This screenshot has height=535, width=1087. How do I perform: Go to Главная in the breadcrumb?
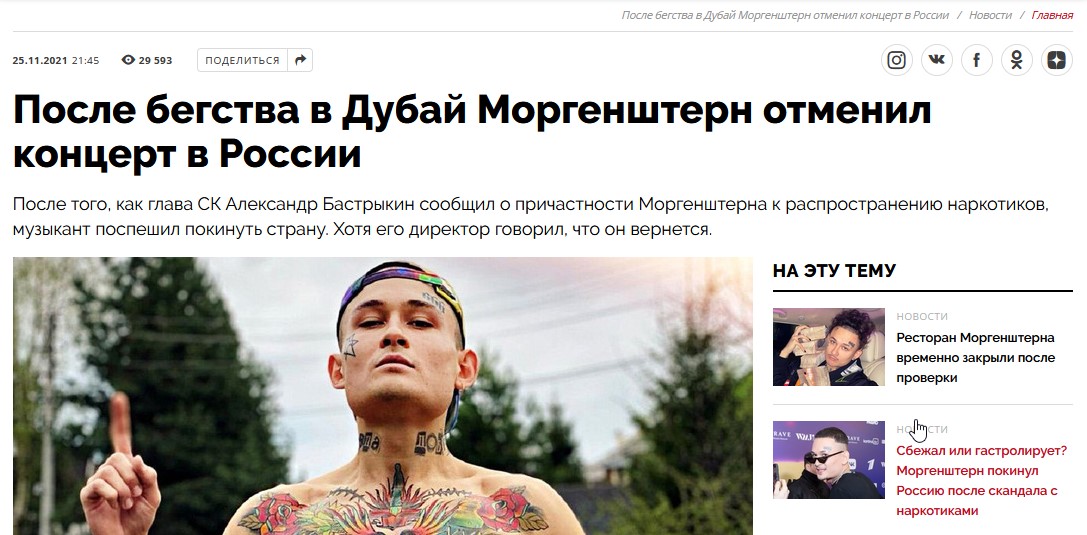pyautogui.click(x=1052, y=15)
